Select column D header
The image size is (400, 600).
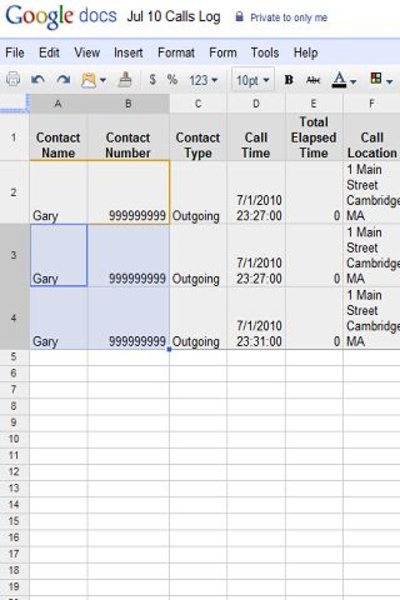coord(256,104)
